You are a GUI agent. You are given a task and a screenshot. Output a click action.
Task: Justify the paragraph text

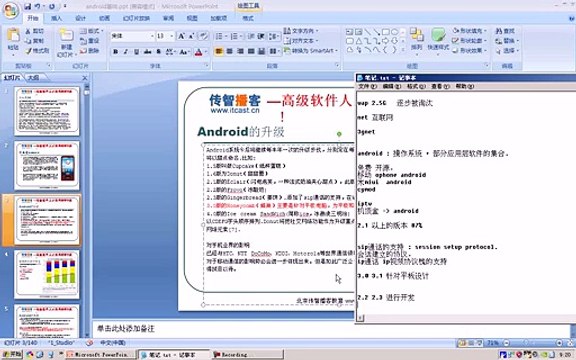[x=251, y=51]
